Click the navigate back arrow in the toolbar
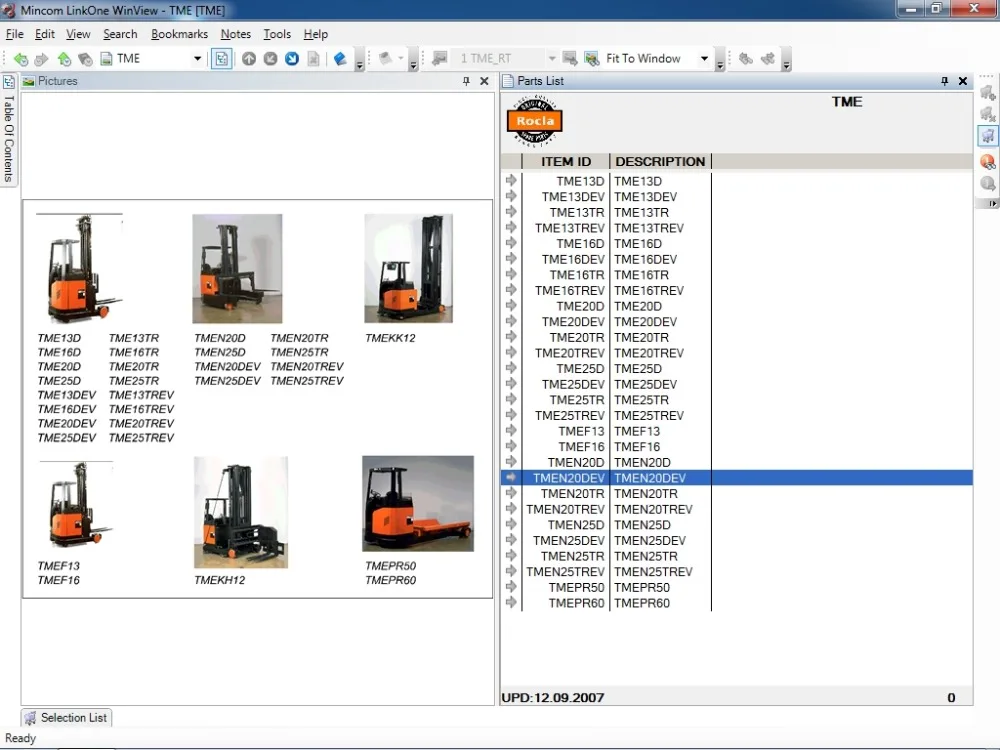This screenshot has height=750, width=1000. coord(20,59)
